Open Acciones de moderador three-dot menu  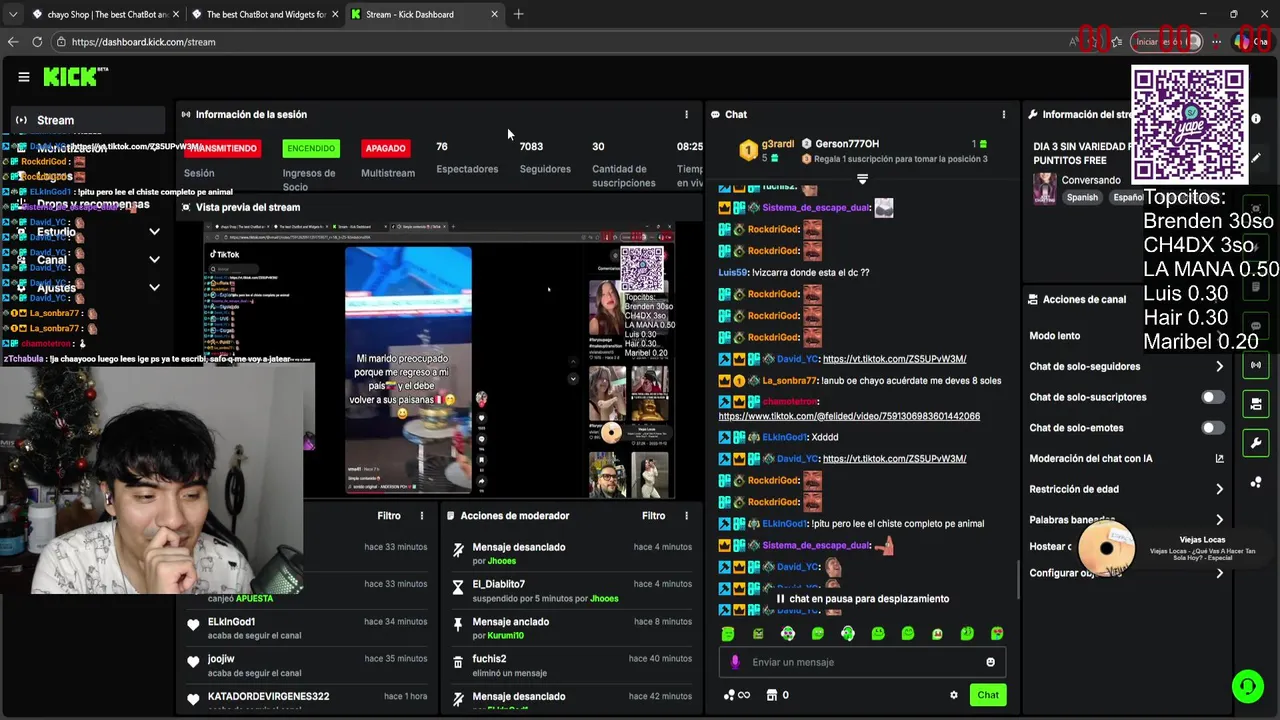pyautogui.click(x=686, y=516)
